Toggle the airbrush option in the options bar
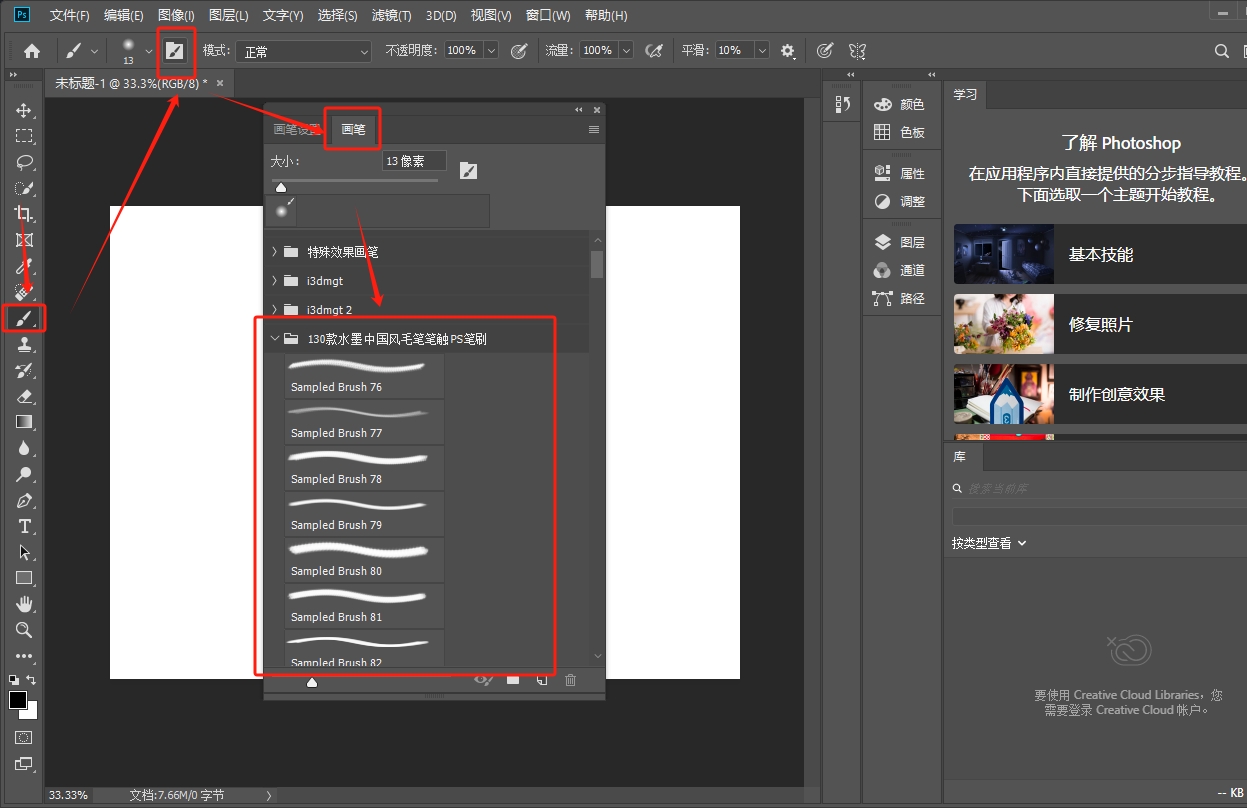1247x808 pixels. click(x=654, y=50)
